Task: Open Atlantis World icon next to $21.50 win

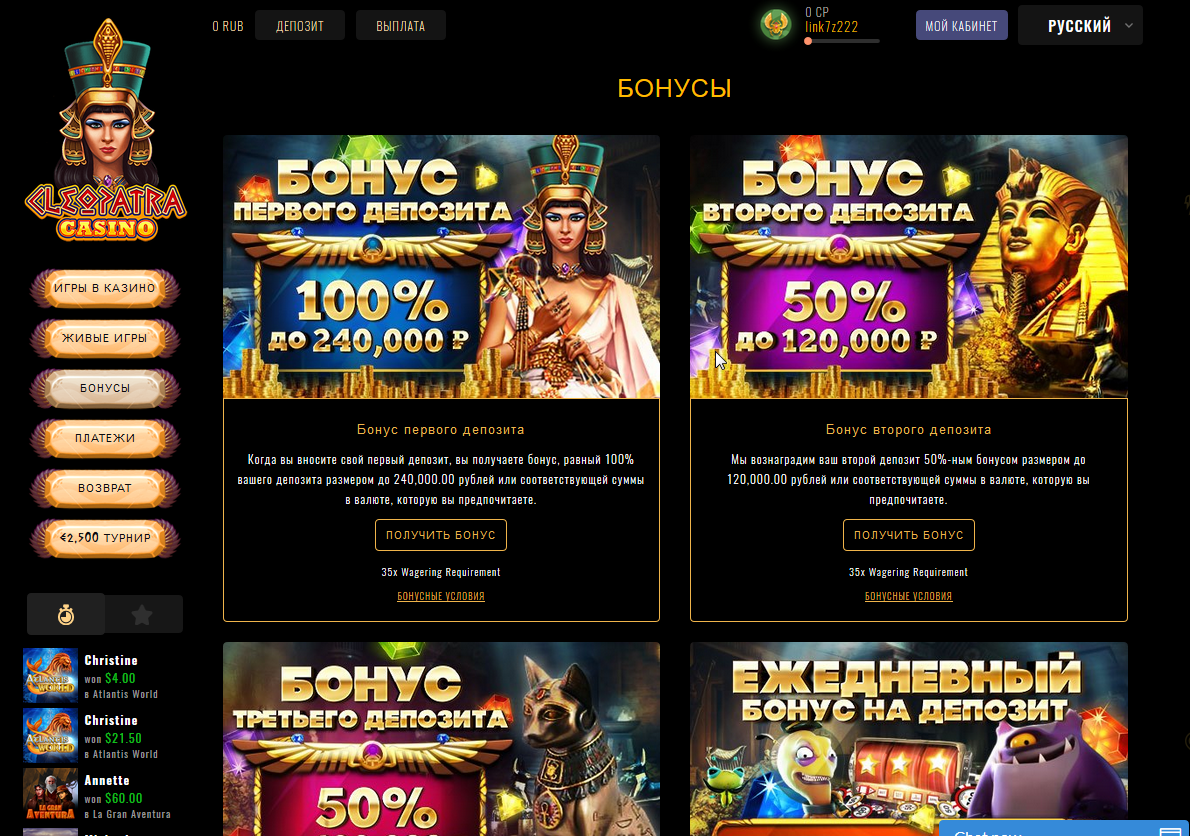Action: 50,735
